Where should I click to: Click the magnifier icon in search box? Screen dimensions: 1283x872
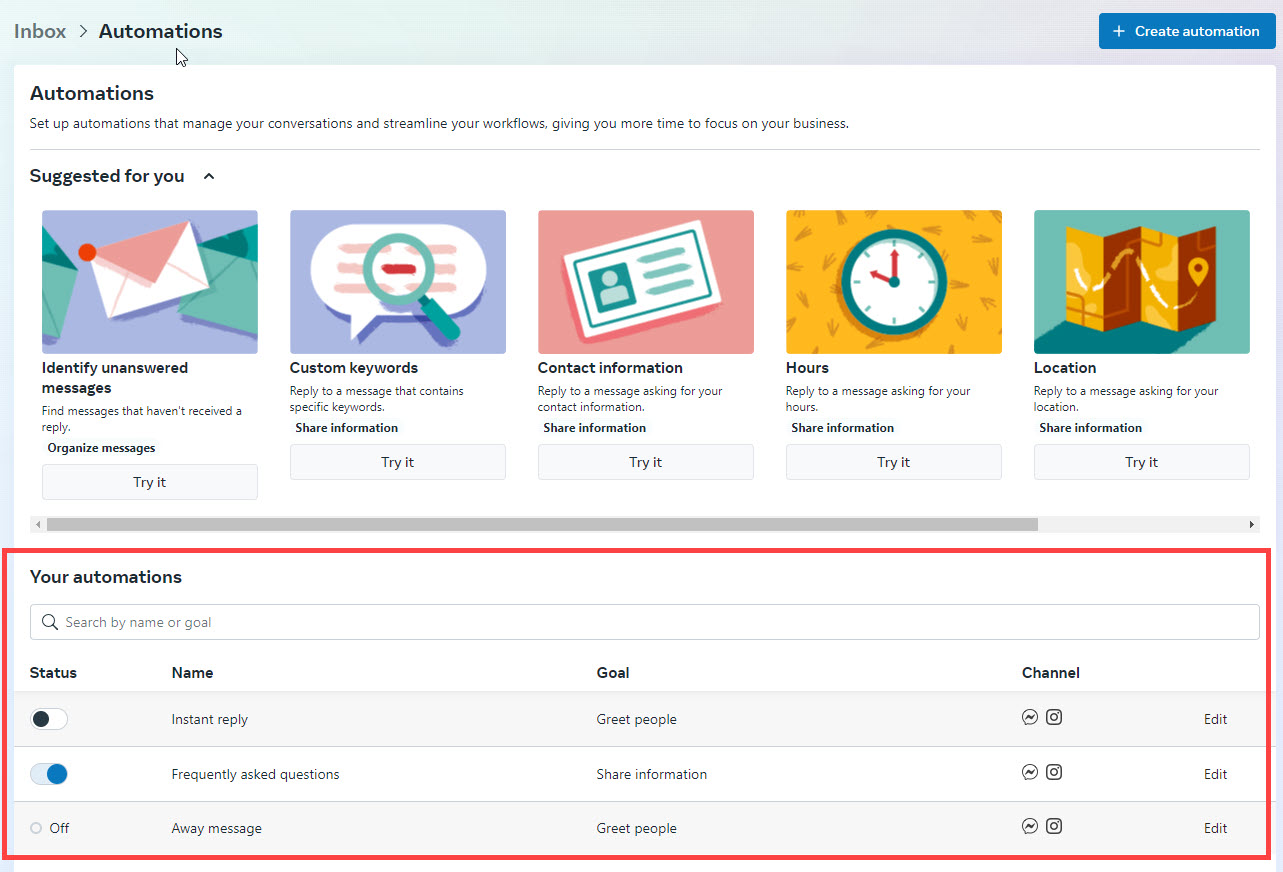[x=50, y=622]
